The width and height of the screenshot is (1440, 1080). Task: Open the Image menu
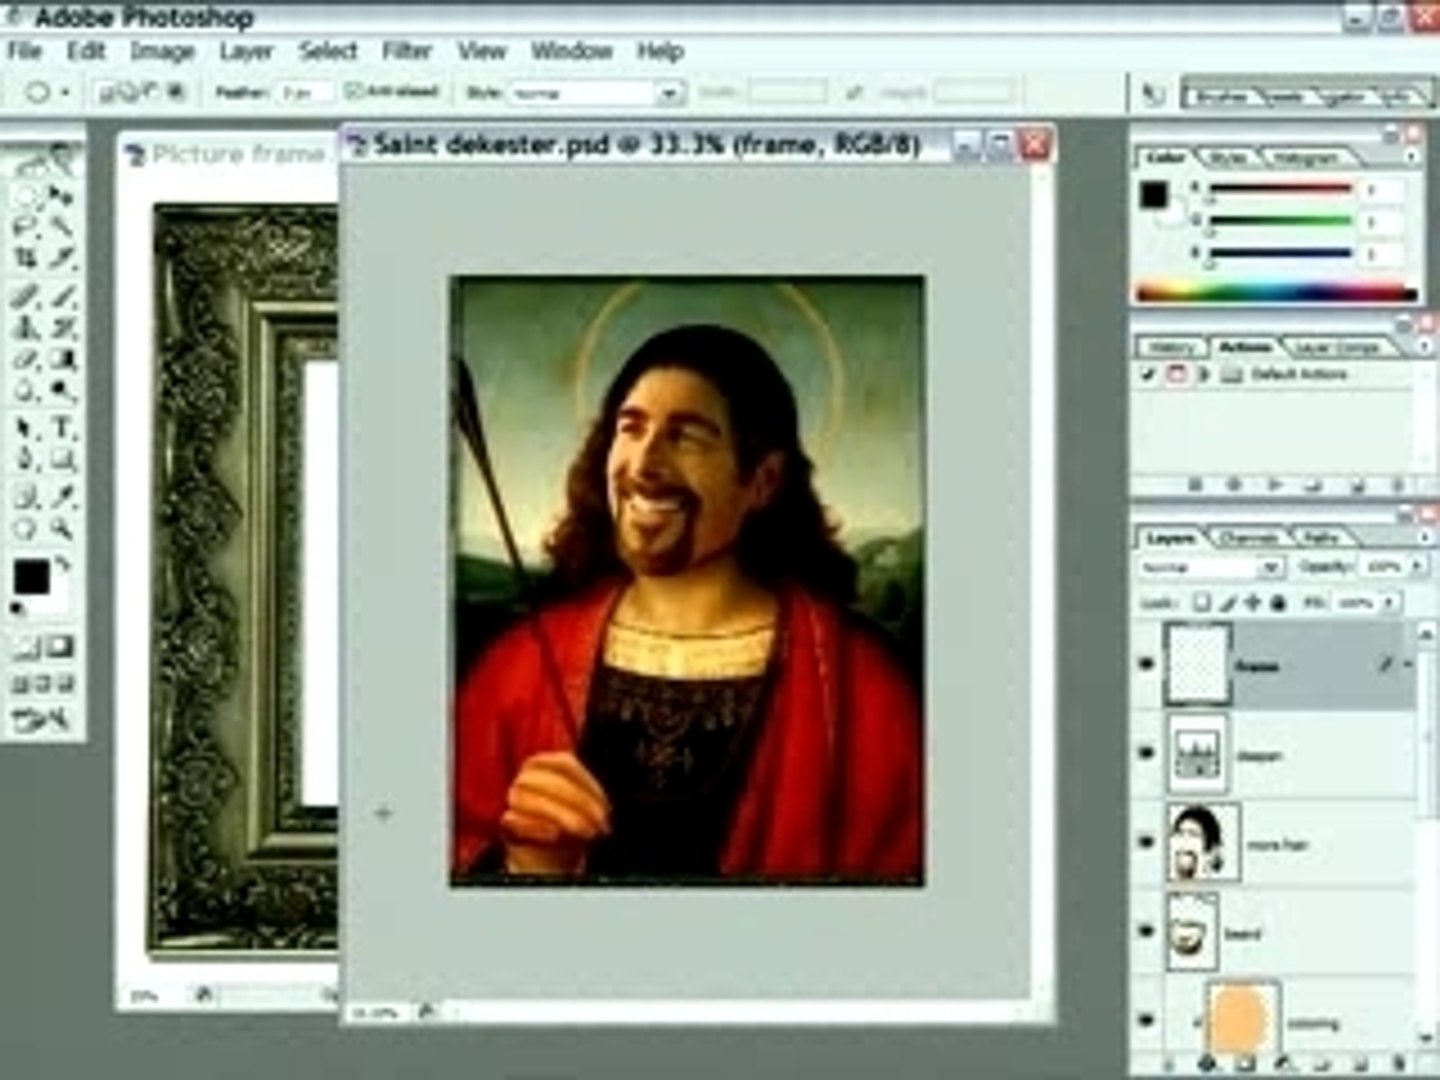[x=162, y=51]
